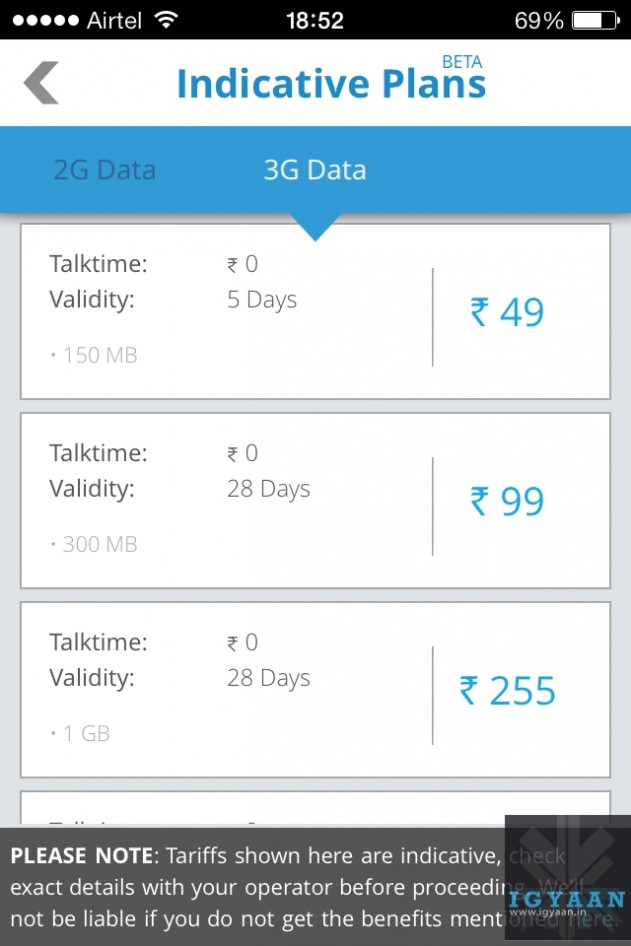Choose the ₹ 99 plan price

pos(507,502)
